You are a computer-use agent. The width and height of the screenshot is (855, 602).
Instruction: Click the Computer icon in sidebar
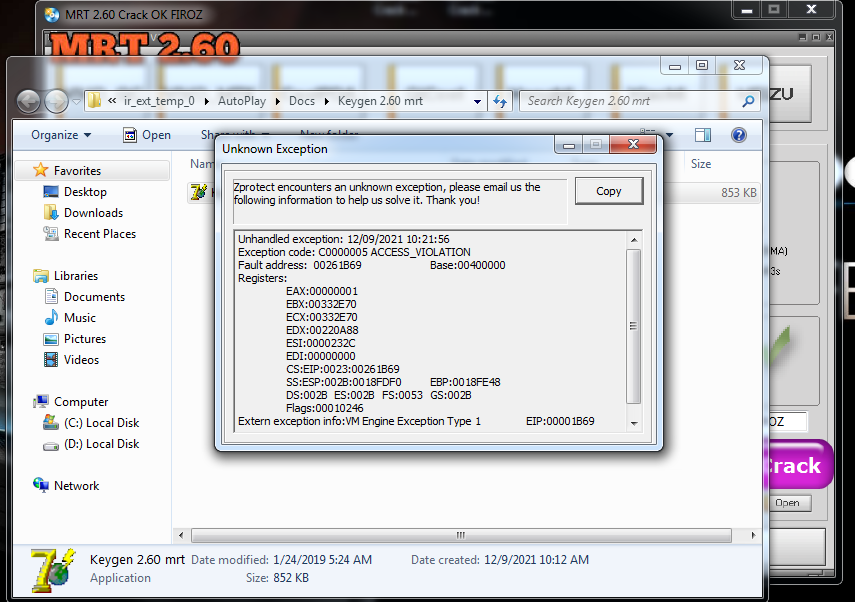41,402
